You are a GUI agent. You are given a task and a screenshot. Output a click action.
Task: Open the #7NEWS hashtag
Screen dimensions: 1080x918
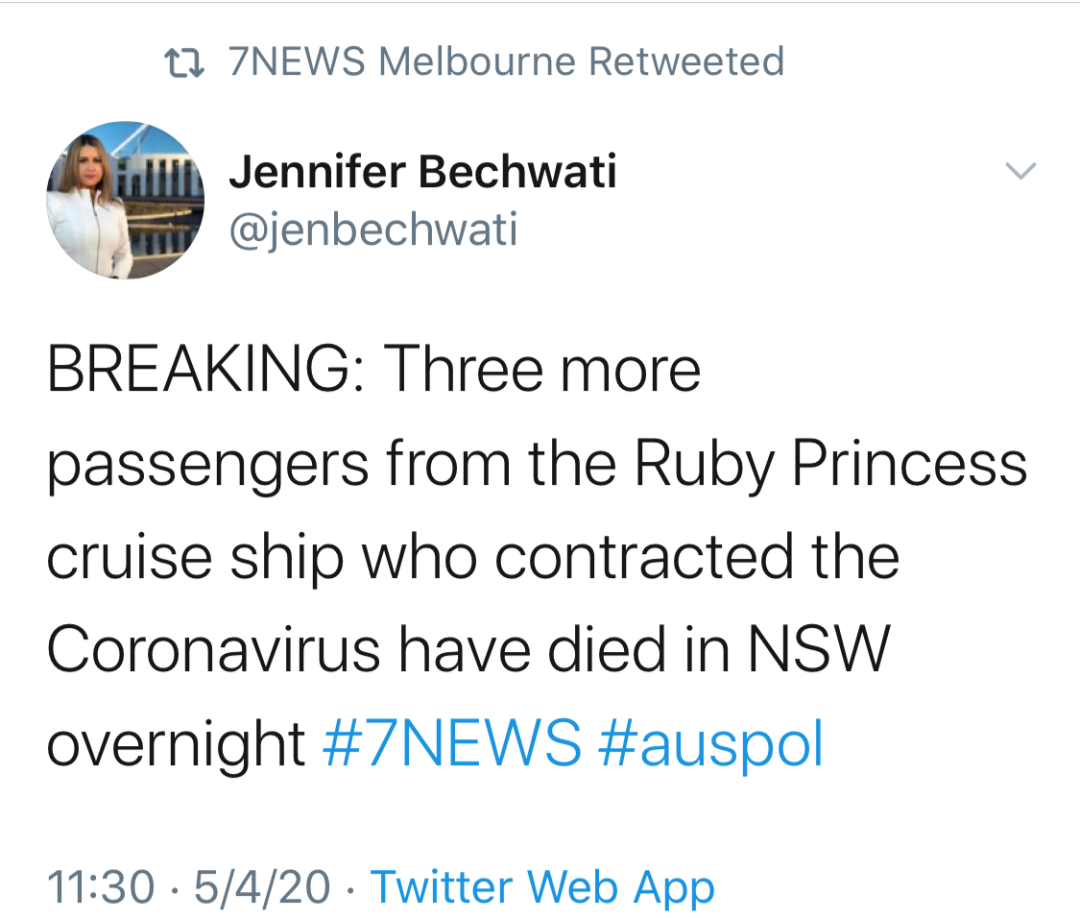pos(452,742)
